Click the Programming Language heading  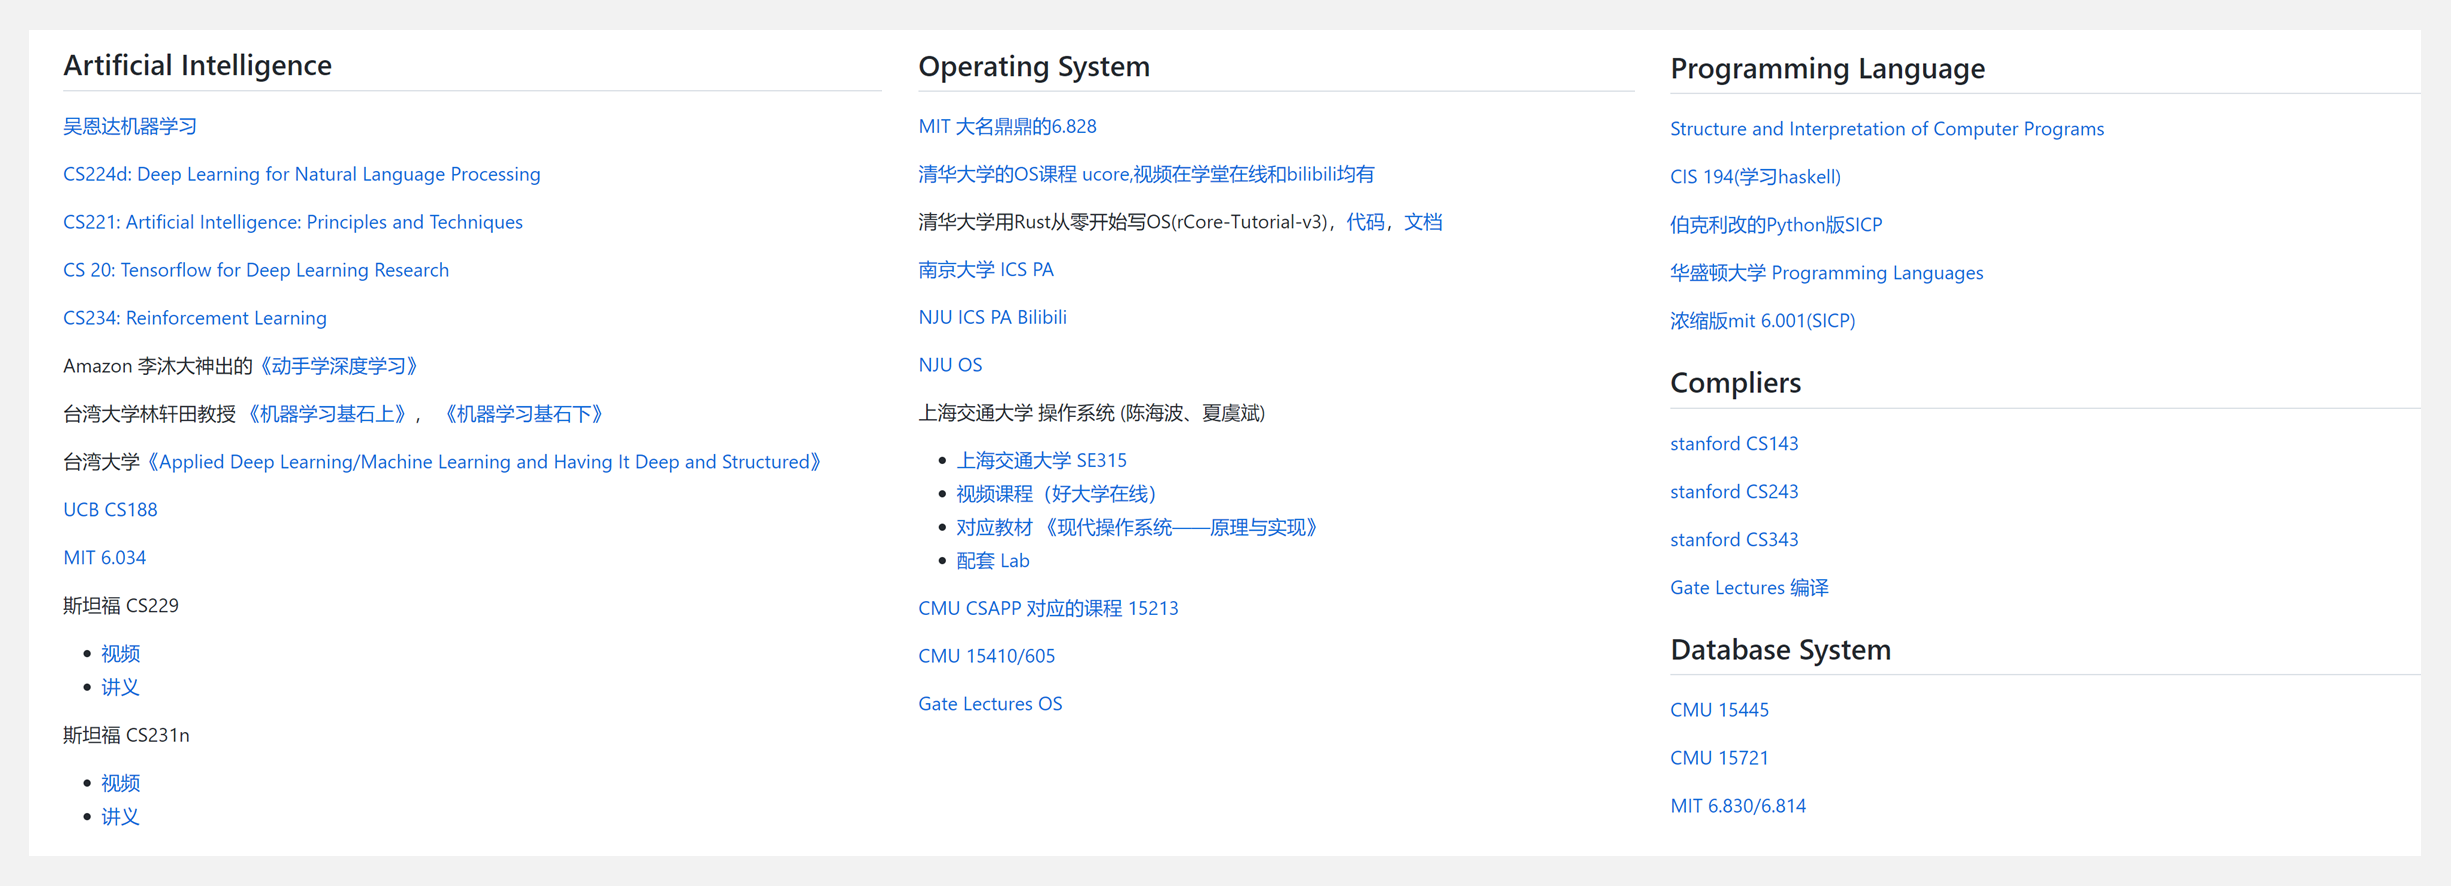1828,68
